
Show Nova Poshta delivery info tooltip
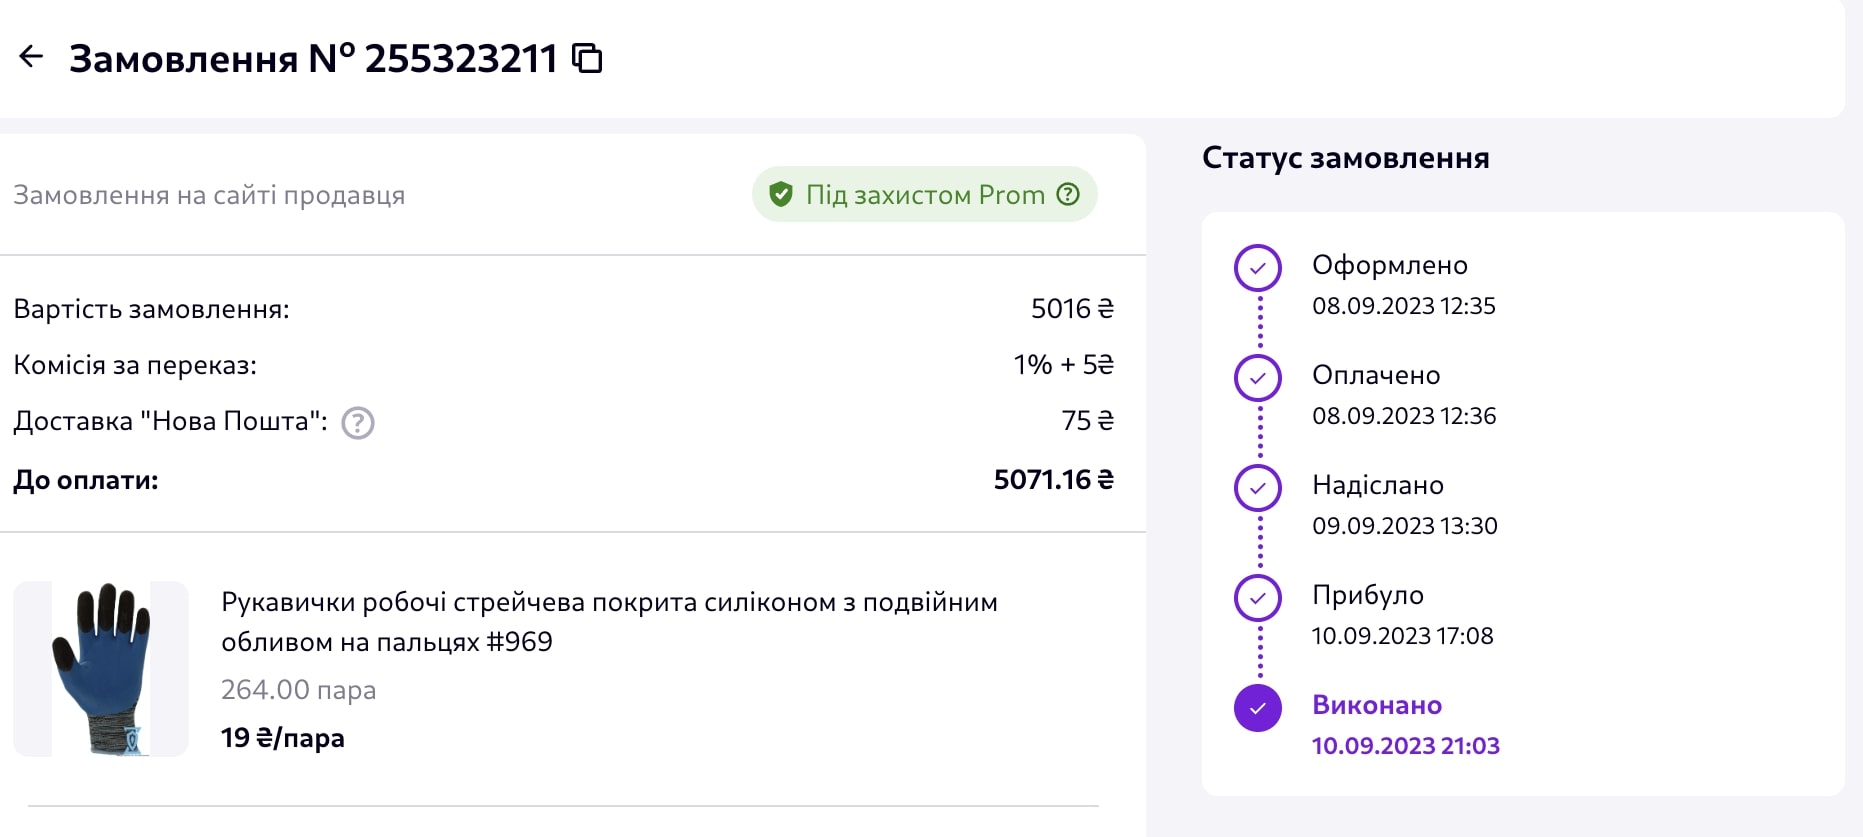click(x=358, y=423)
